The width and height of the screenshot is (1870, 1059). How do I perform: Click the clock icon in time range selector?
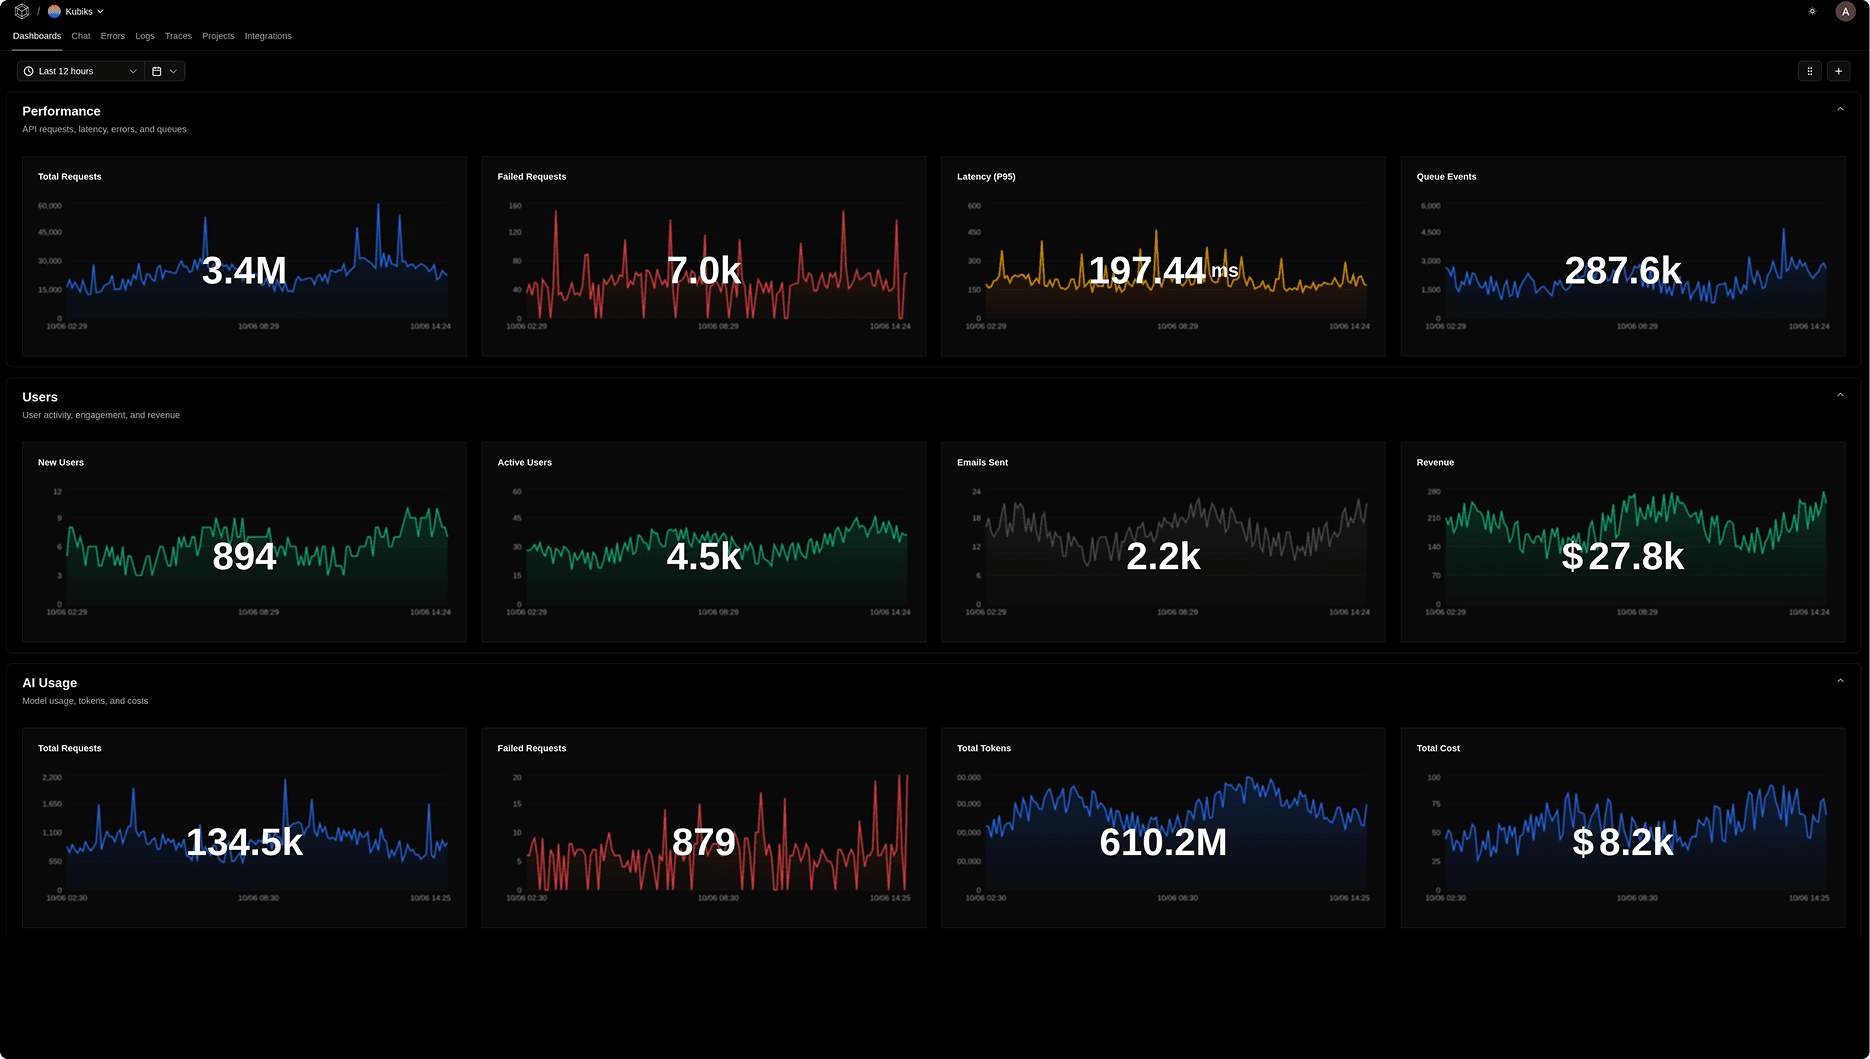(x=29, y=71)
